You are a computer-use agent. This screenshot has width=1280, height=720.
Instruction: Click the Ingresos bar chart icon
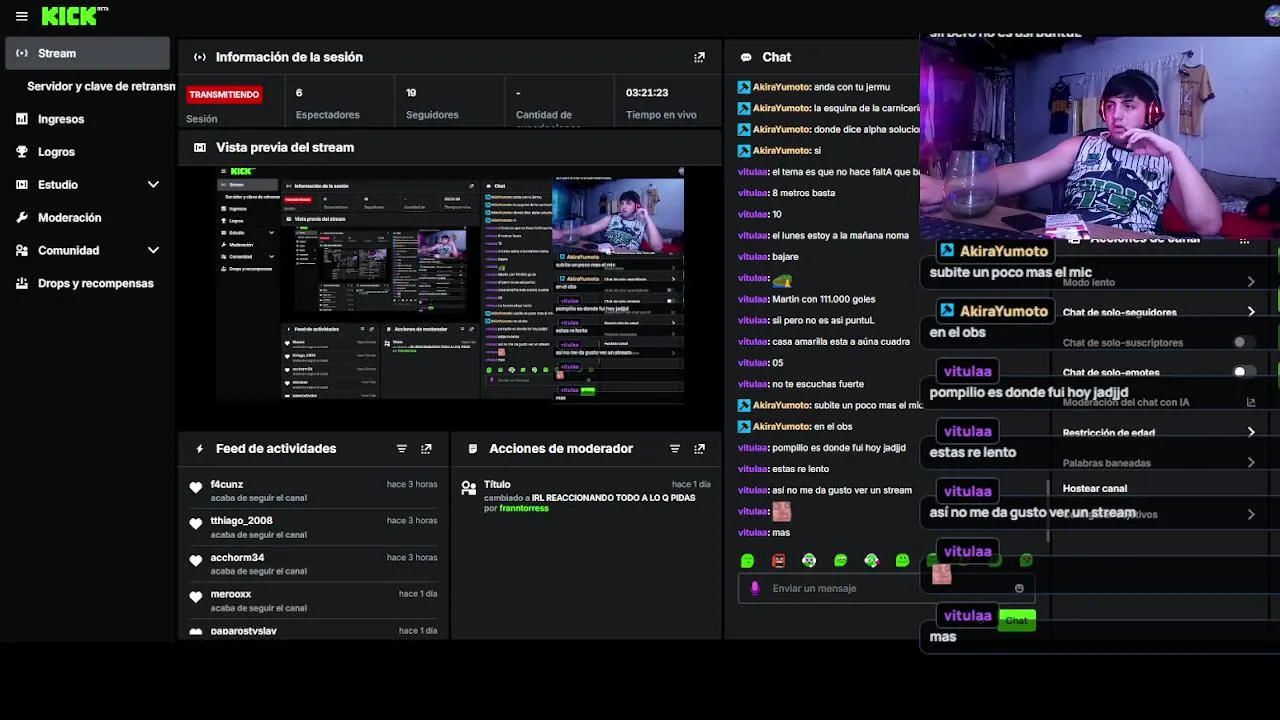(x=22, y=119)
